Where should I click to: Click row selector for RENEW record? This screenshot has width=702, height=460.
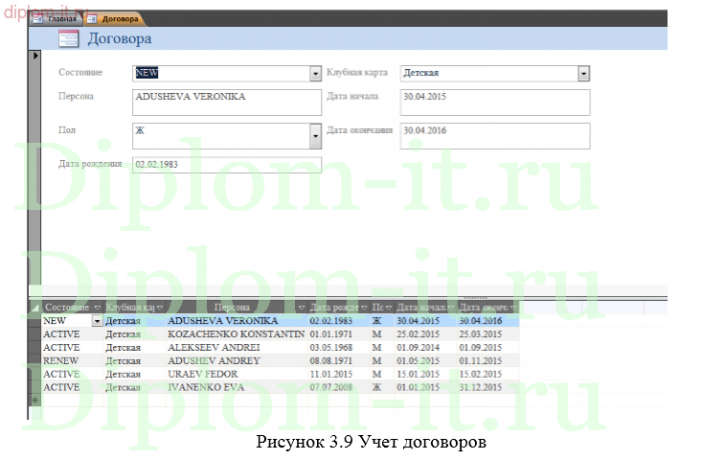tap(34, 361)
